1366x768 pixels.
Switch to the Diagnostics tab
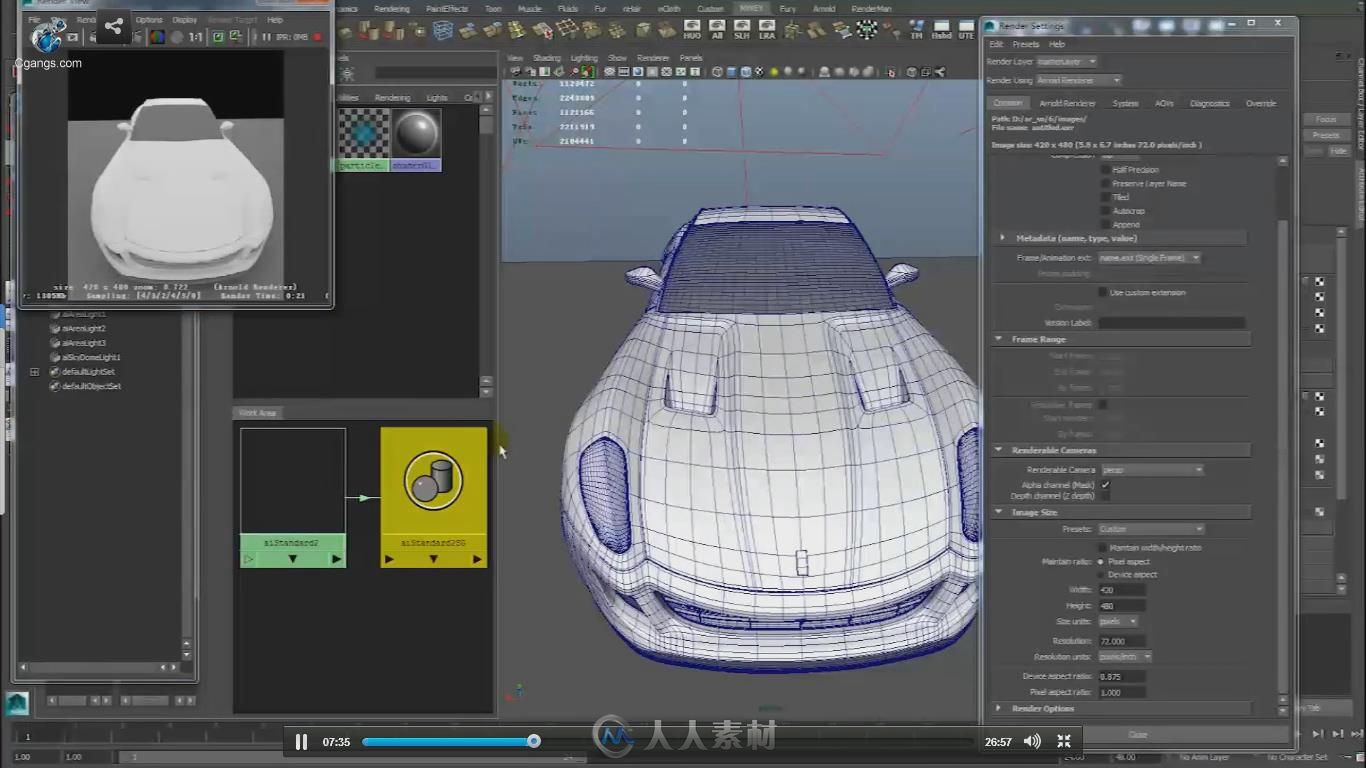point(1209,103)
